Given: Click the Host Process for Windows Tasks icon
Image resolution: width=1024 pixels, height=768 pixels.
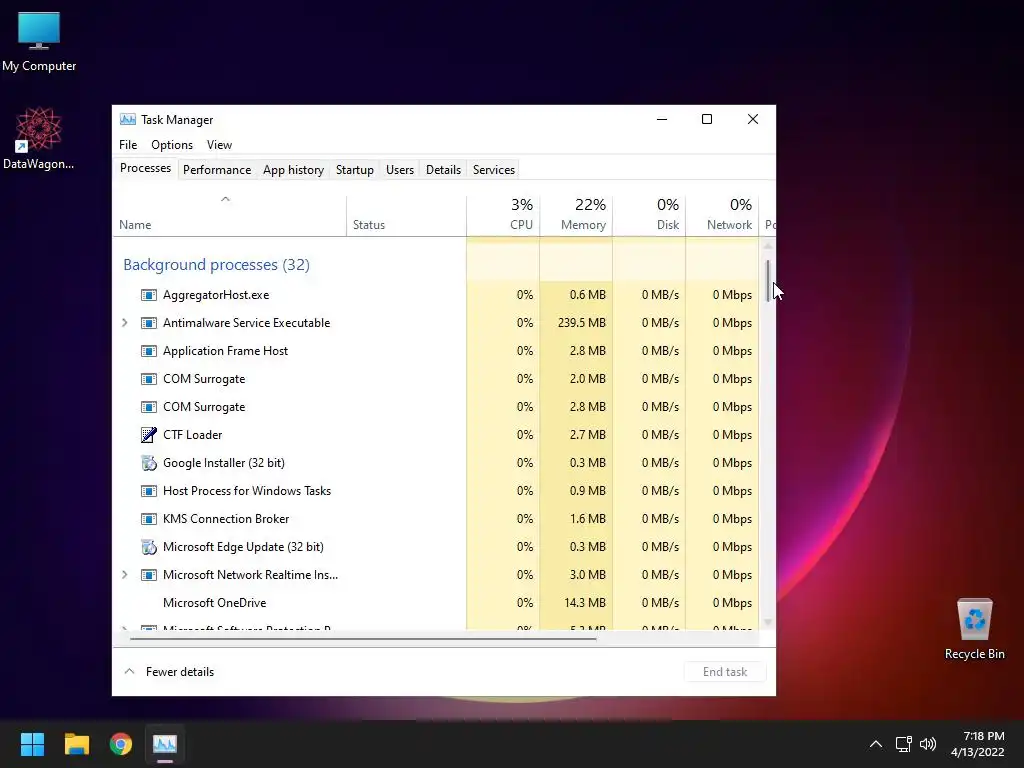Looking at the screenshot, I should 149,491.
